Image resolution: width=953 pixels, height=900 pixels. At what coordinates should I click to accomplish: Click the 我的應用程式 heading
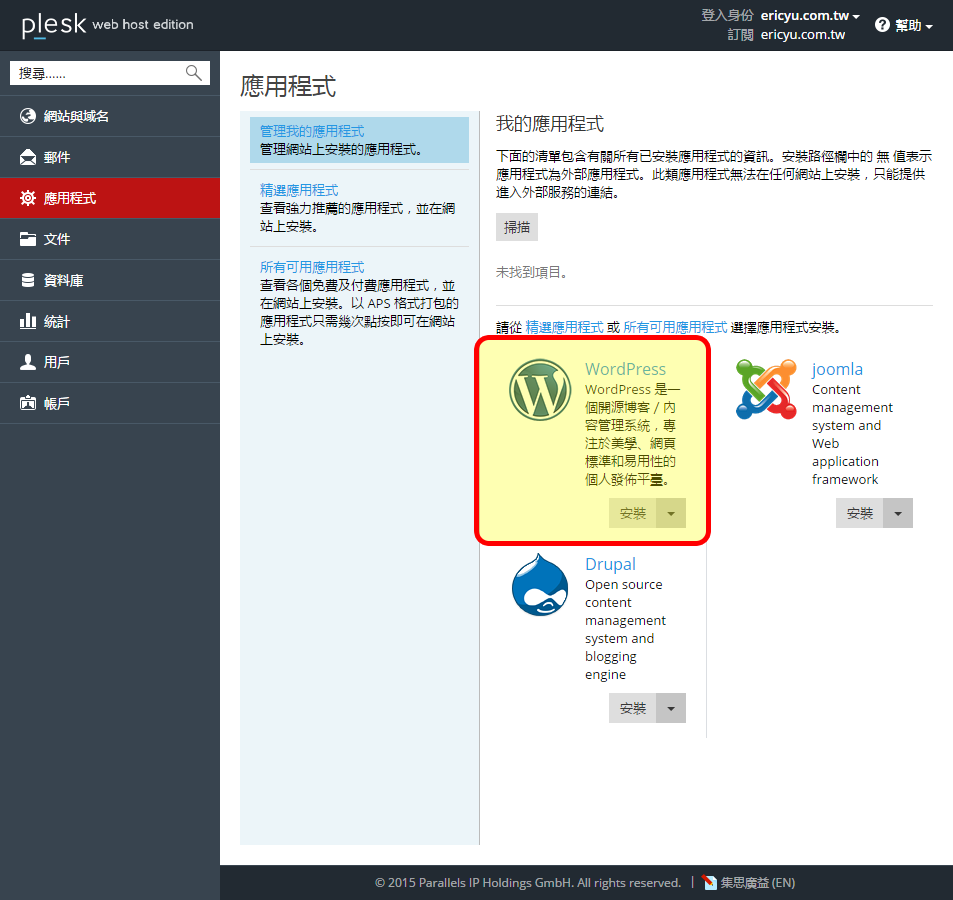tap(550, 124)
